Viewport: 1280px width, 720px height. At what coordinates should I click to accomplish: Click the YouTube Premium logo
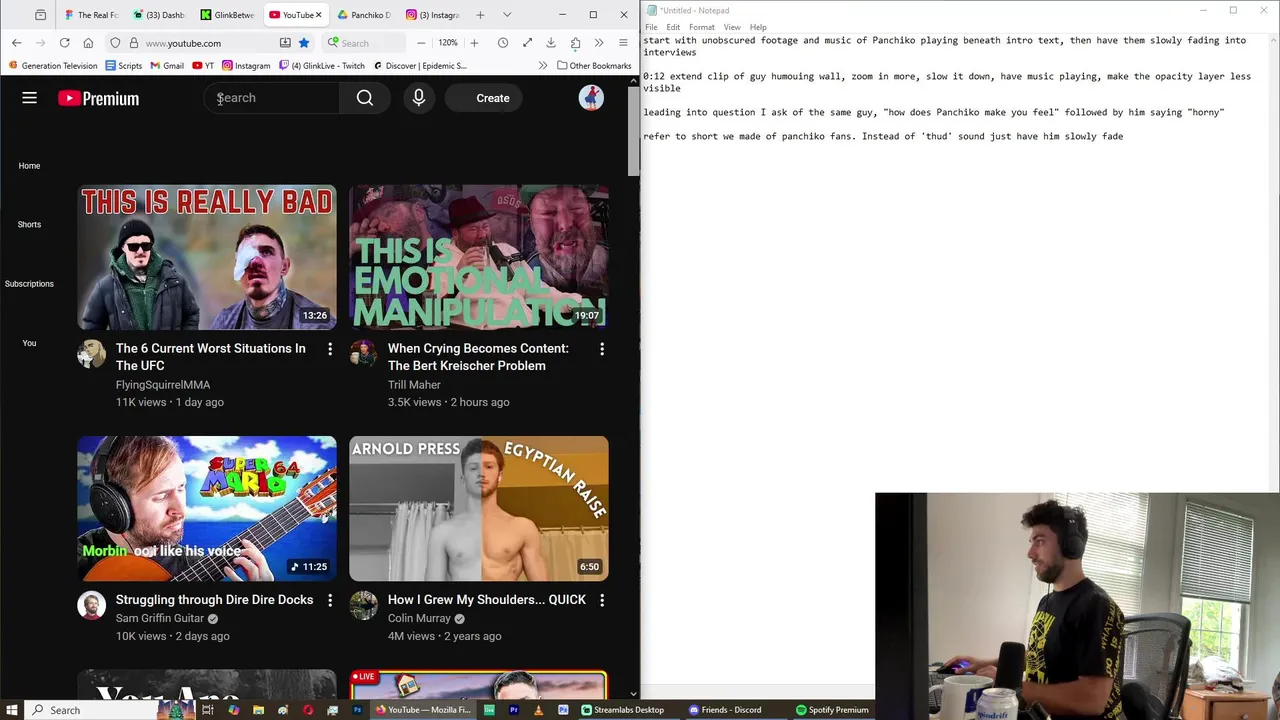[x=98, y=98]
